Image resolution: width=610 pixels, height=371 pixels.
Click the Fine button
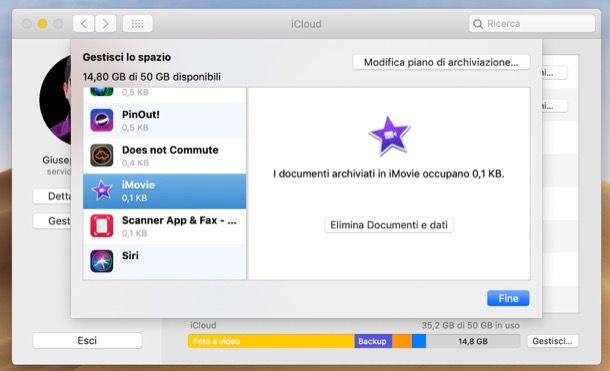click(x=508, y=298)
